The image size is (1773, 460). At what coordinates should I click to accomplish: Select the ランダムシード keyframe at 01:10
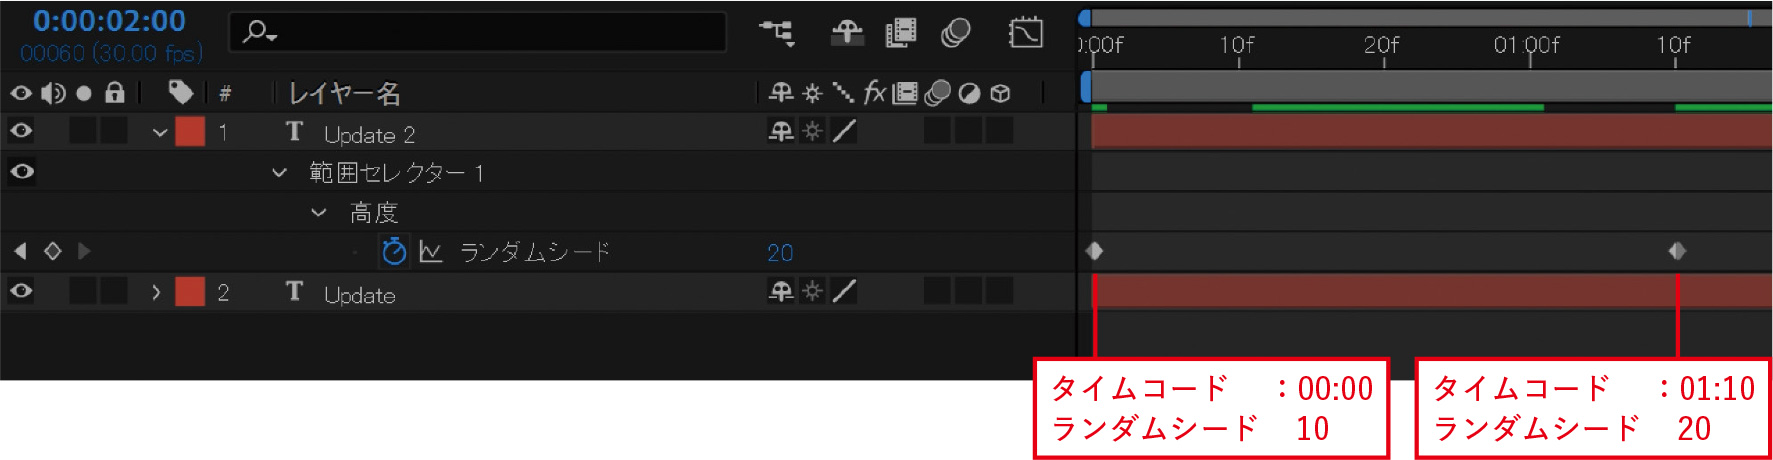point(1677,251)
